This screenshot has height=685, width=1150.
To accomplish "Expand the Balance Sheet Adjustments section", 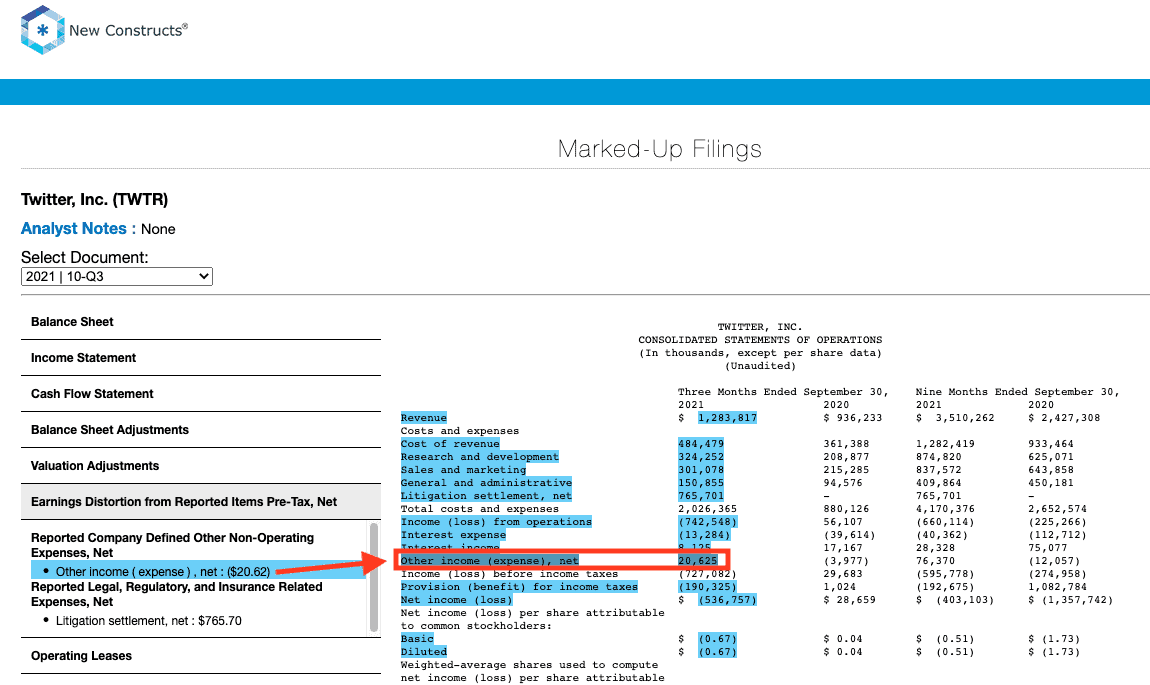I will (201, 430).
